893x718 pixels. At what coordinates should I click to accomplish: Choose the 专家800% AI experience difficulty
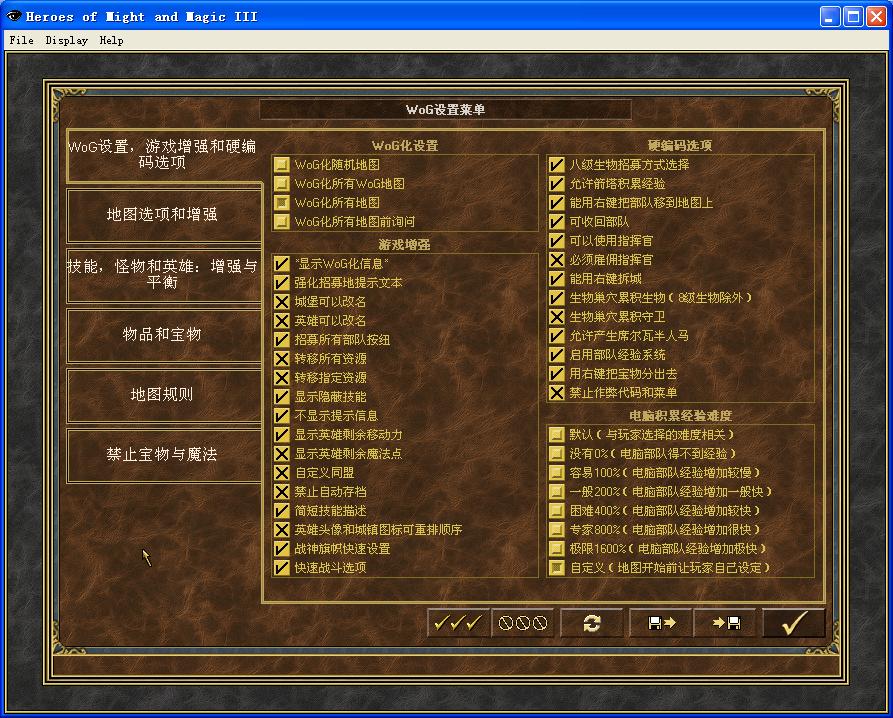point(557,530)
